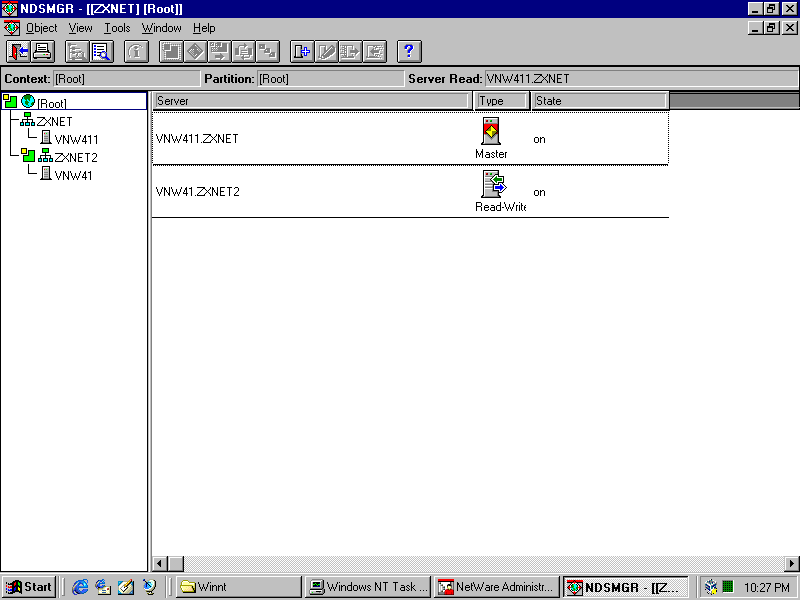Switch to NetWare Administrator taskbar button
The height and width of the screenshot is (600, 800).
pyautogui.click(x=497, y=587)
